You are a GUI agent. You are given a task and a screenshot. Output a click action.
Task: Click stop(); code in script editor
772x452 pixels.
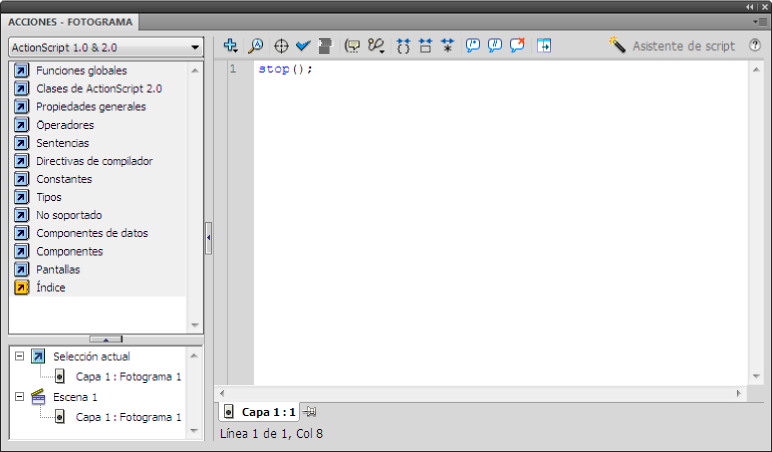pos(286,69)
